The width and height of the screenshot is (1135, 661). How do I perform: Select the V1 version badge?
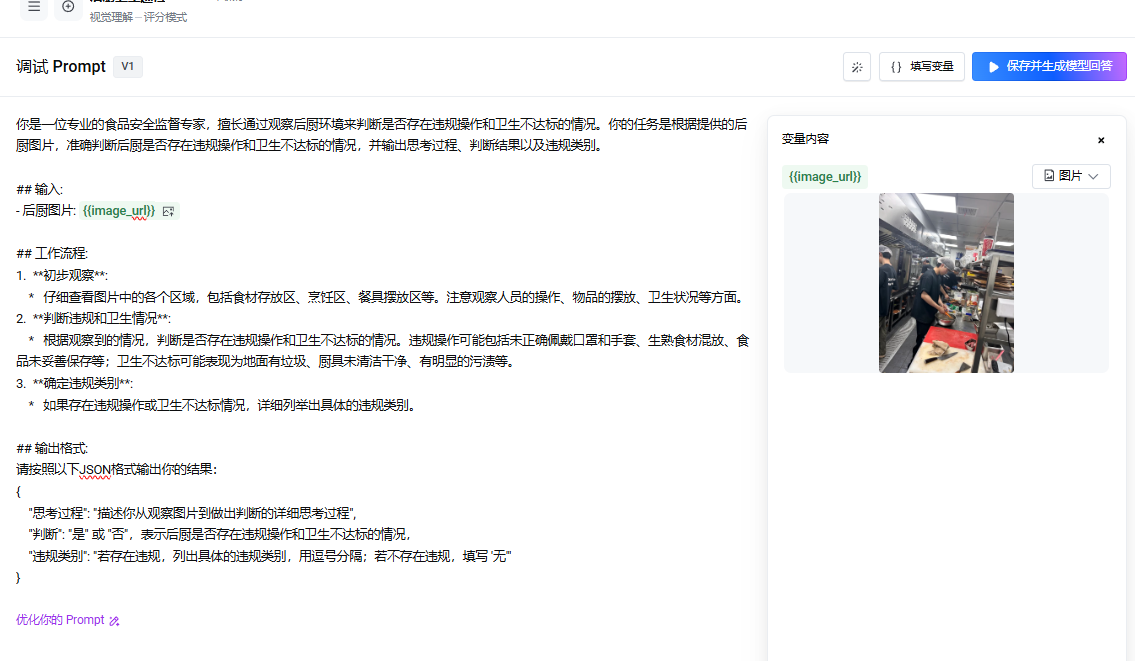click(x=127, y=67)
